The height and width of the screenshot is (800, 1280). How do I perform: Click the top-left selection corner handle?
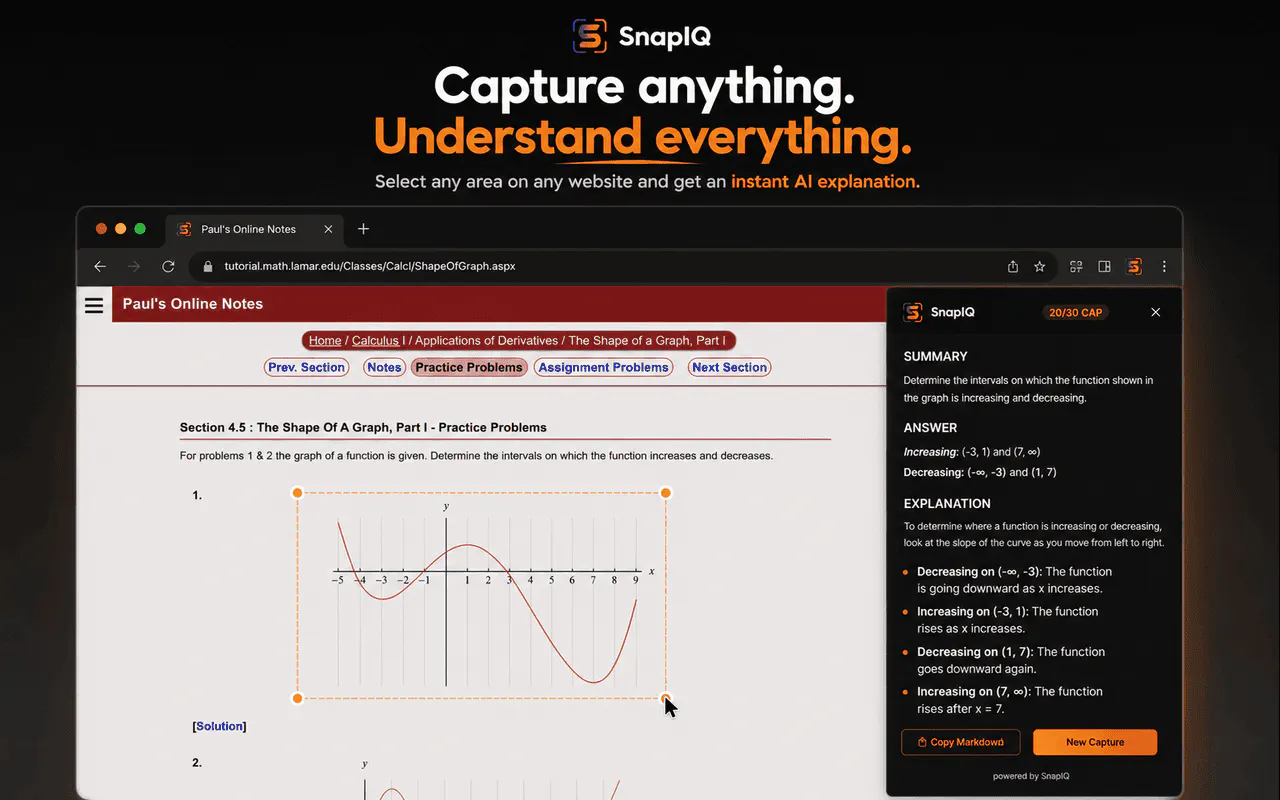point(297,492)
